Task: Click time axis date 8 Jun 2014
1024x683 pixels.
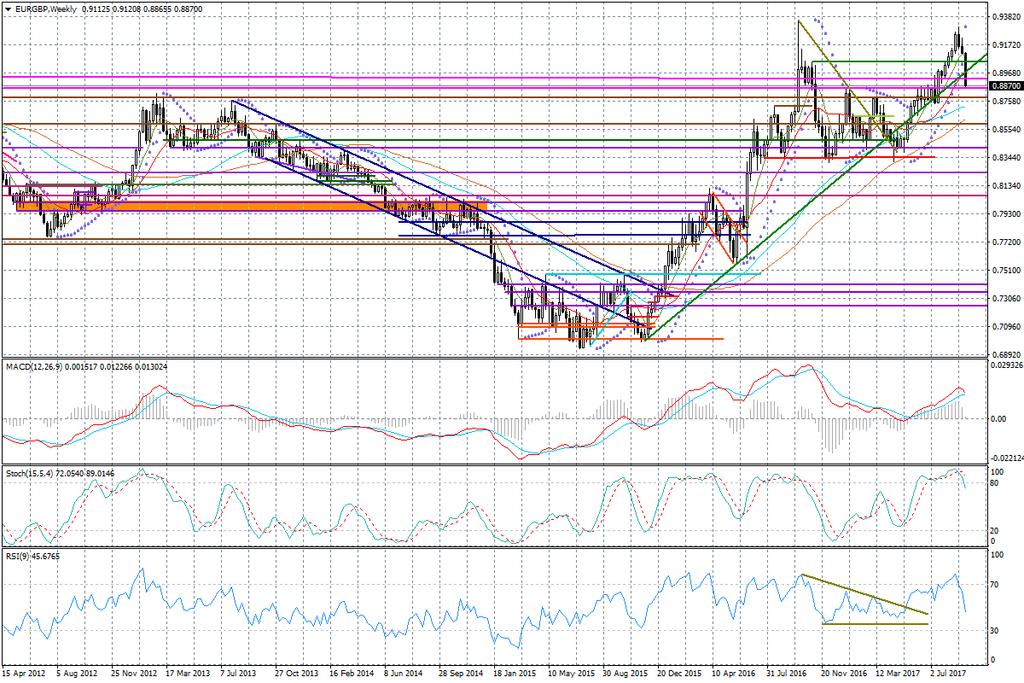Action: pos(404,671)
